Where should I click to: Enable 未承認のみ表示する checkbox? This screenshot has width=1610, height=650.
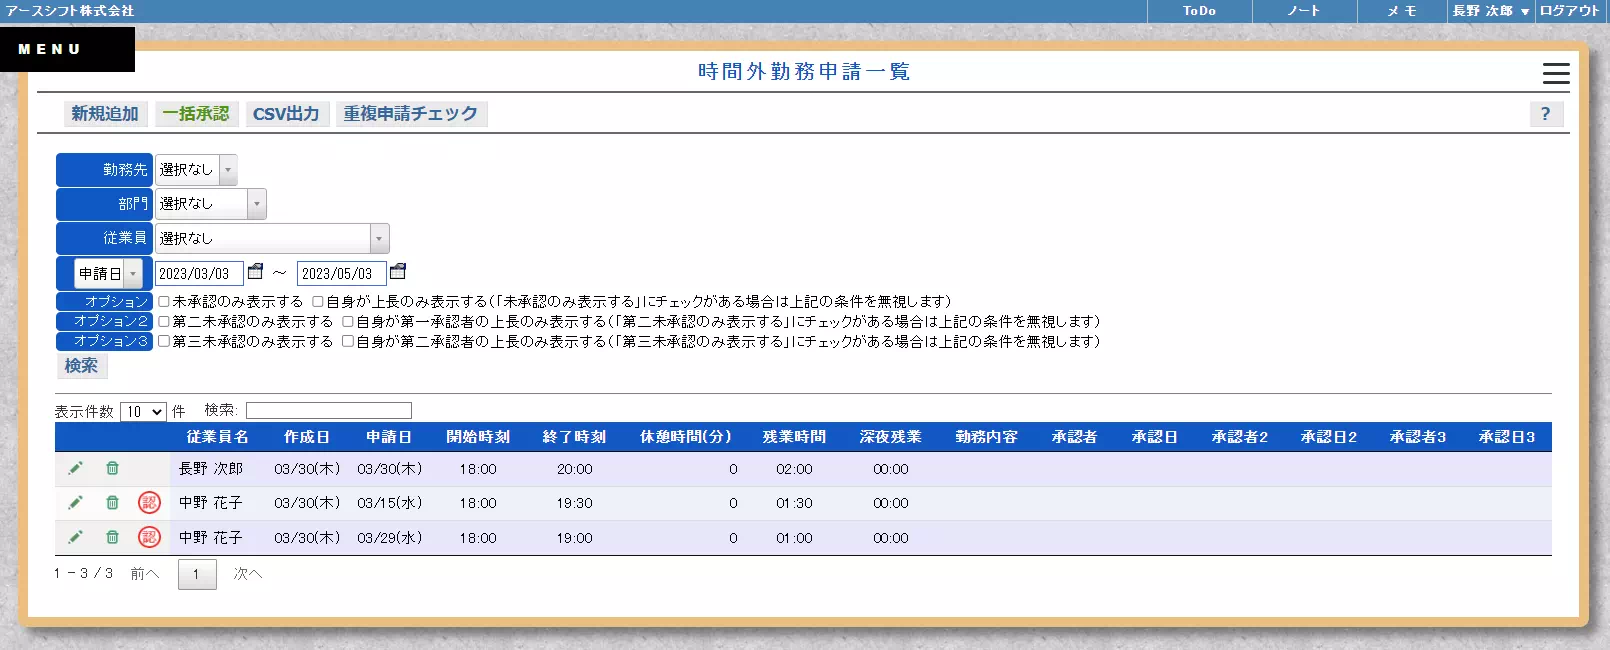(164, 301)
